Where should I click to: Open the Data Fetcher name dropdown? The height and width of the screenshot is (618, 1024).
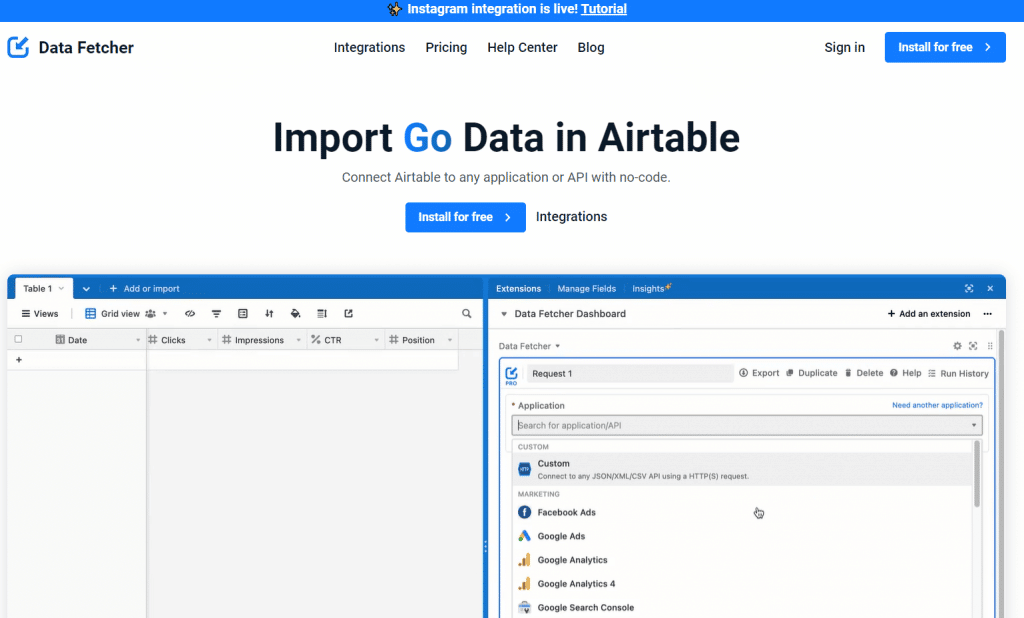(x=530, y=346)
